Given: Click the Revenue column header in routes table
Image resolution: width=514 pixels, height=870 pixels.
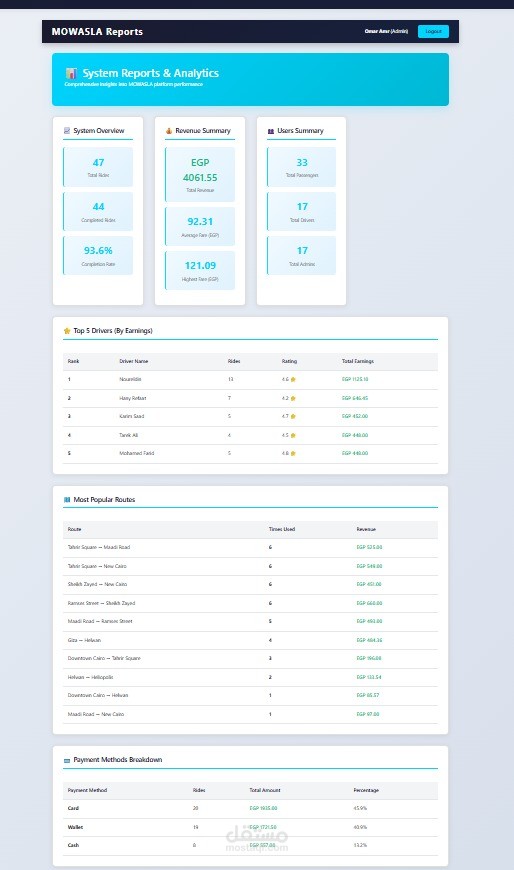Looking at the screenshot, I should pyautogui.click(x=366, y=529).
